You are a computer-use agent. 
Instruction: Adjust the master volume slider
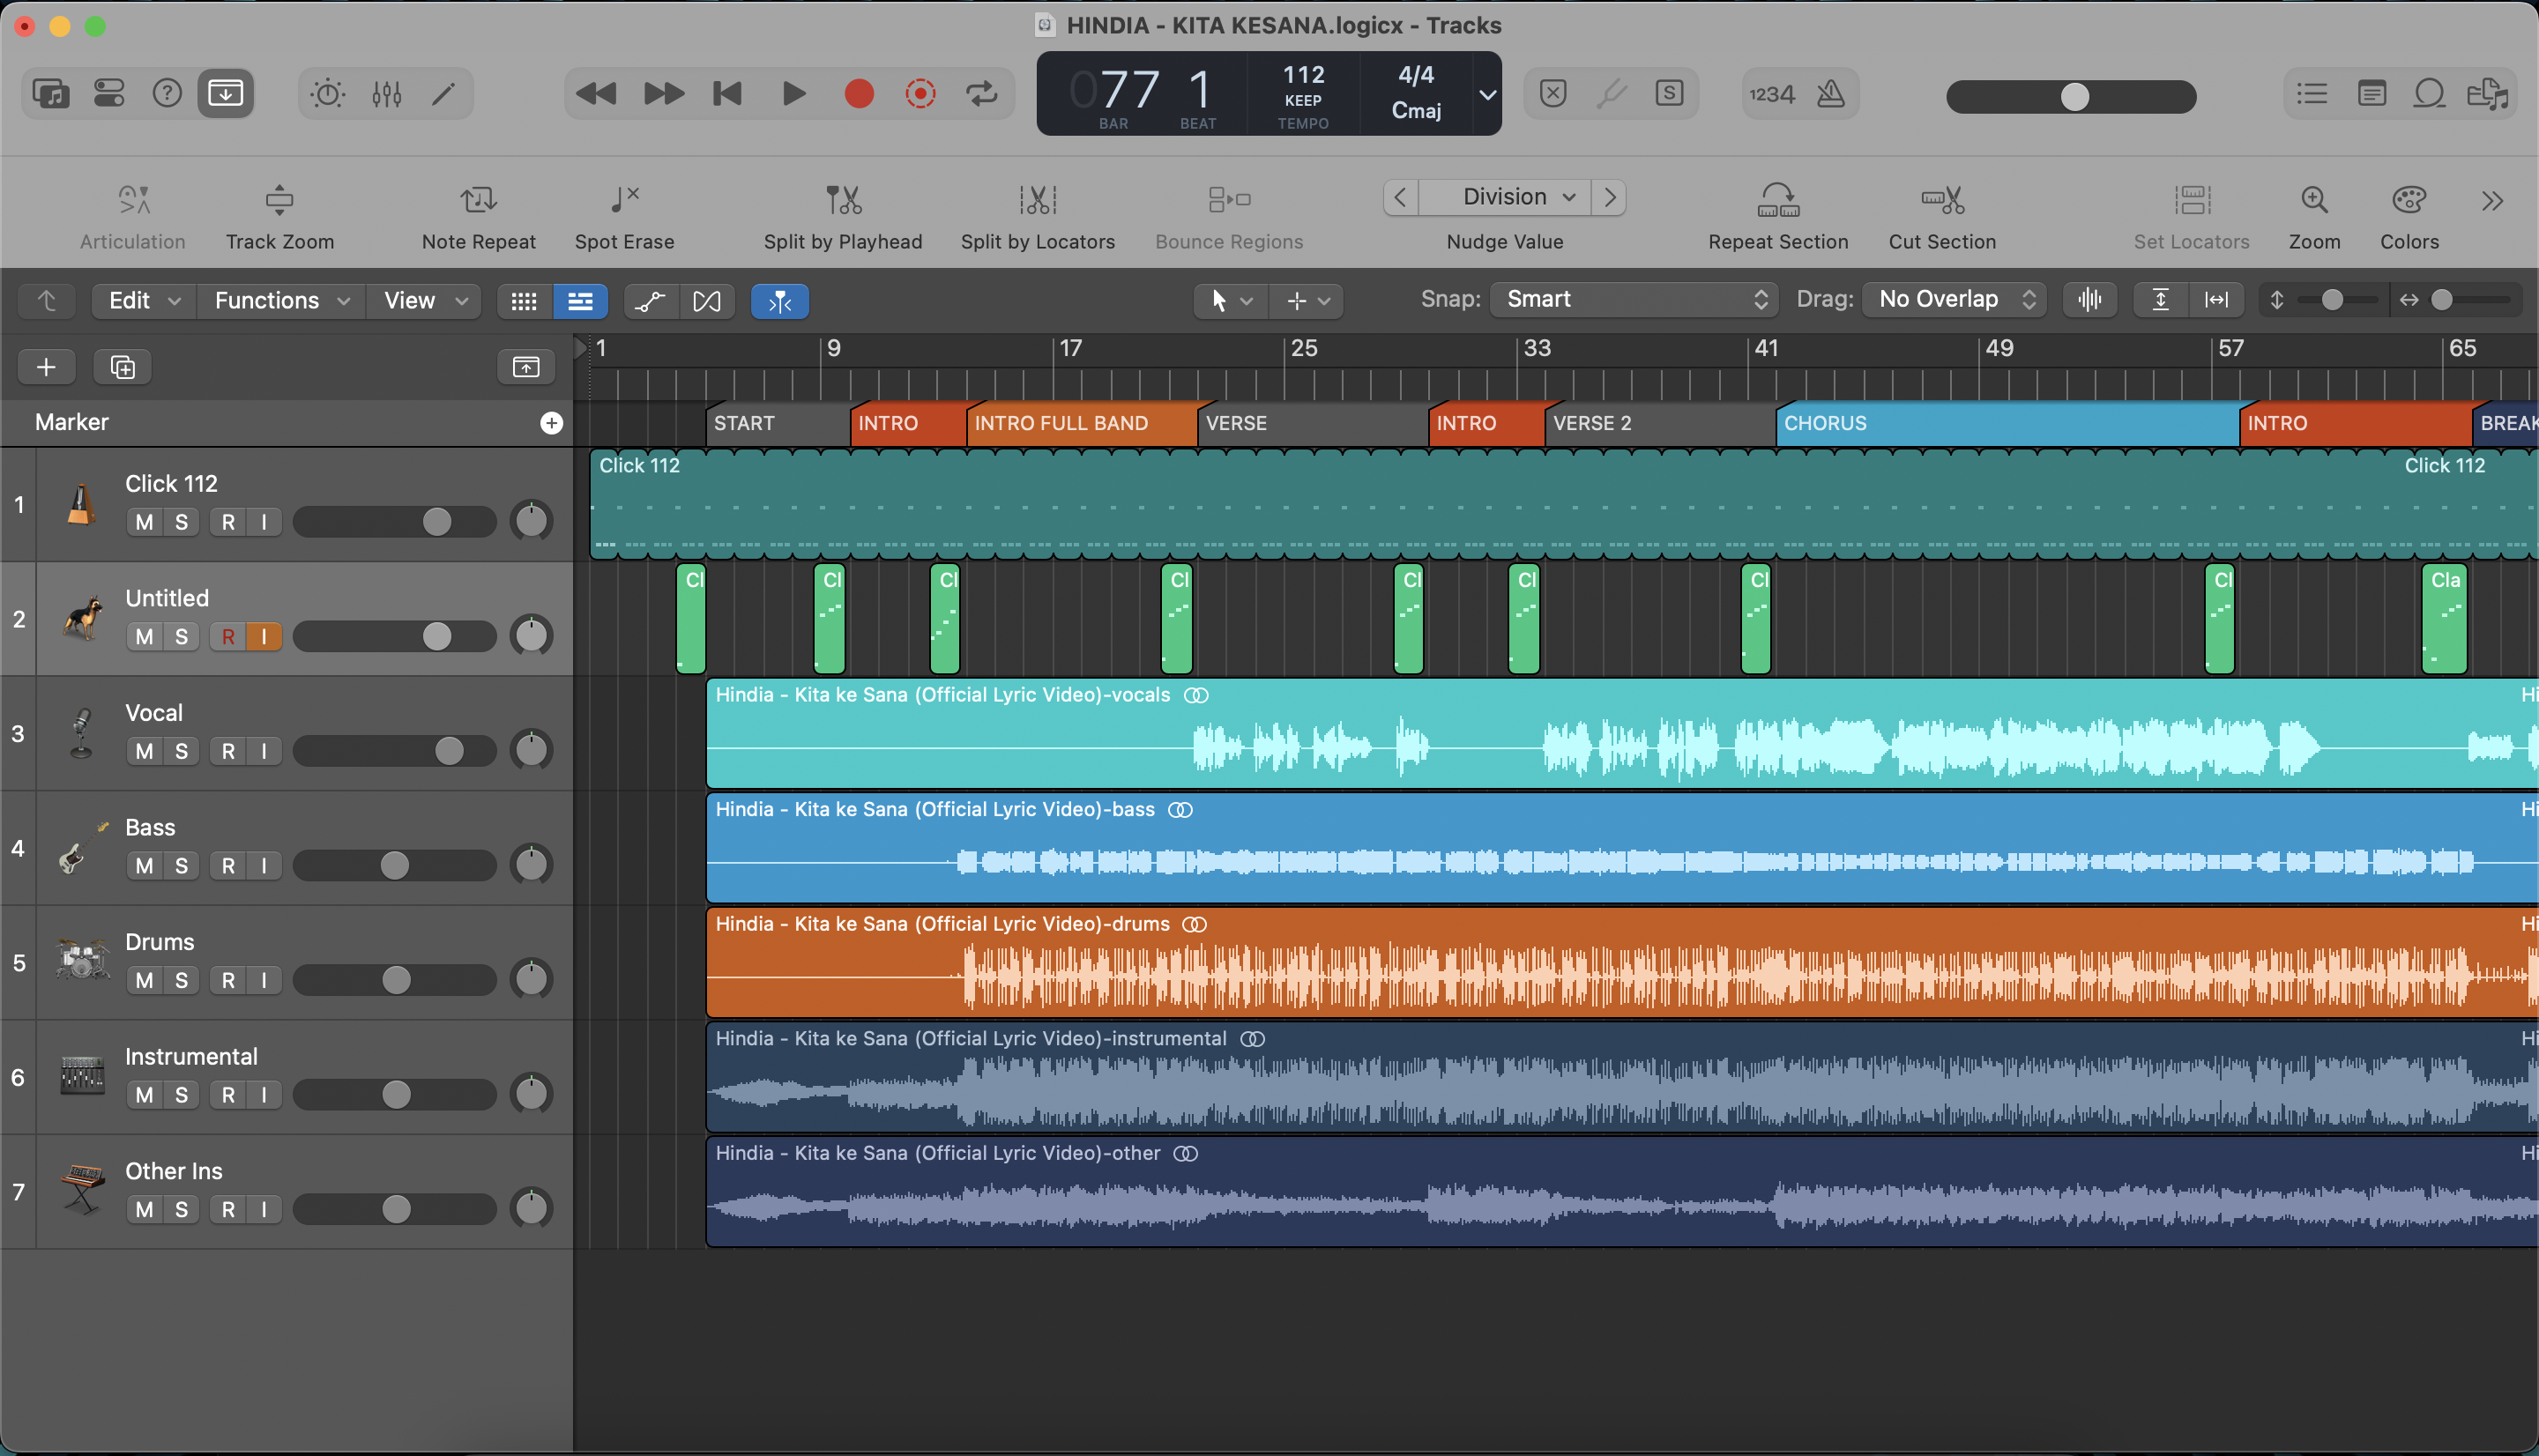(2071, 97)
